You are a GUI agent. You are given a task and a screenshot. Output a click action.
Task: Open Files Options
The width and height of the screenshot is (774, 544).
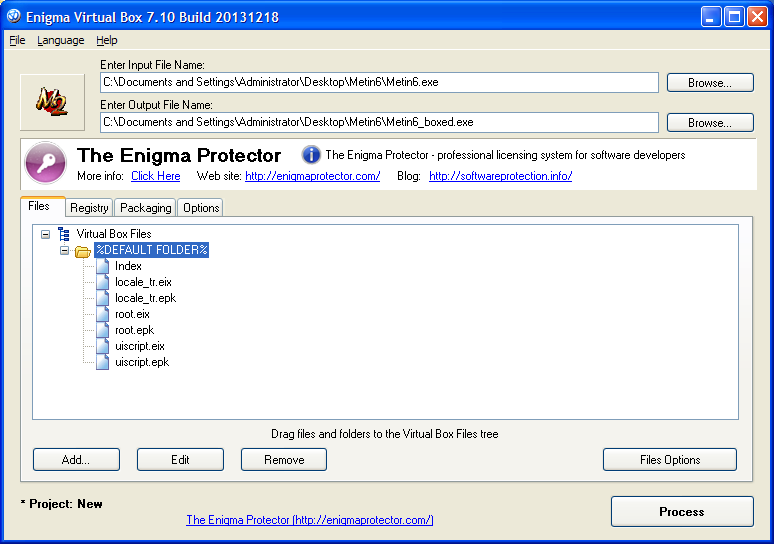pyautogui.click(x=670, y=460)
